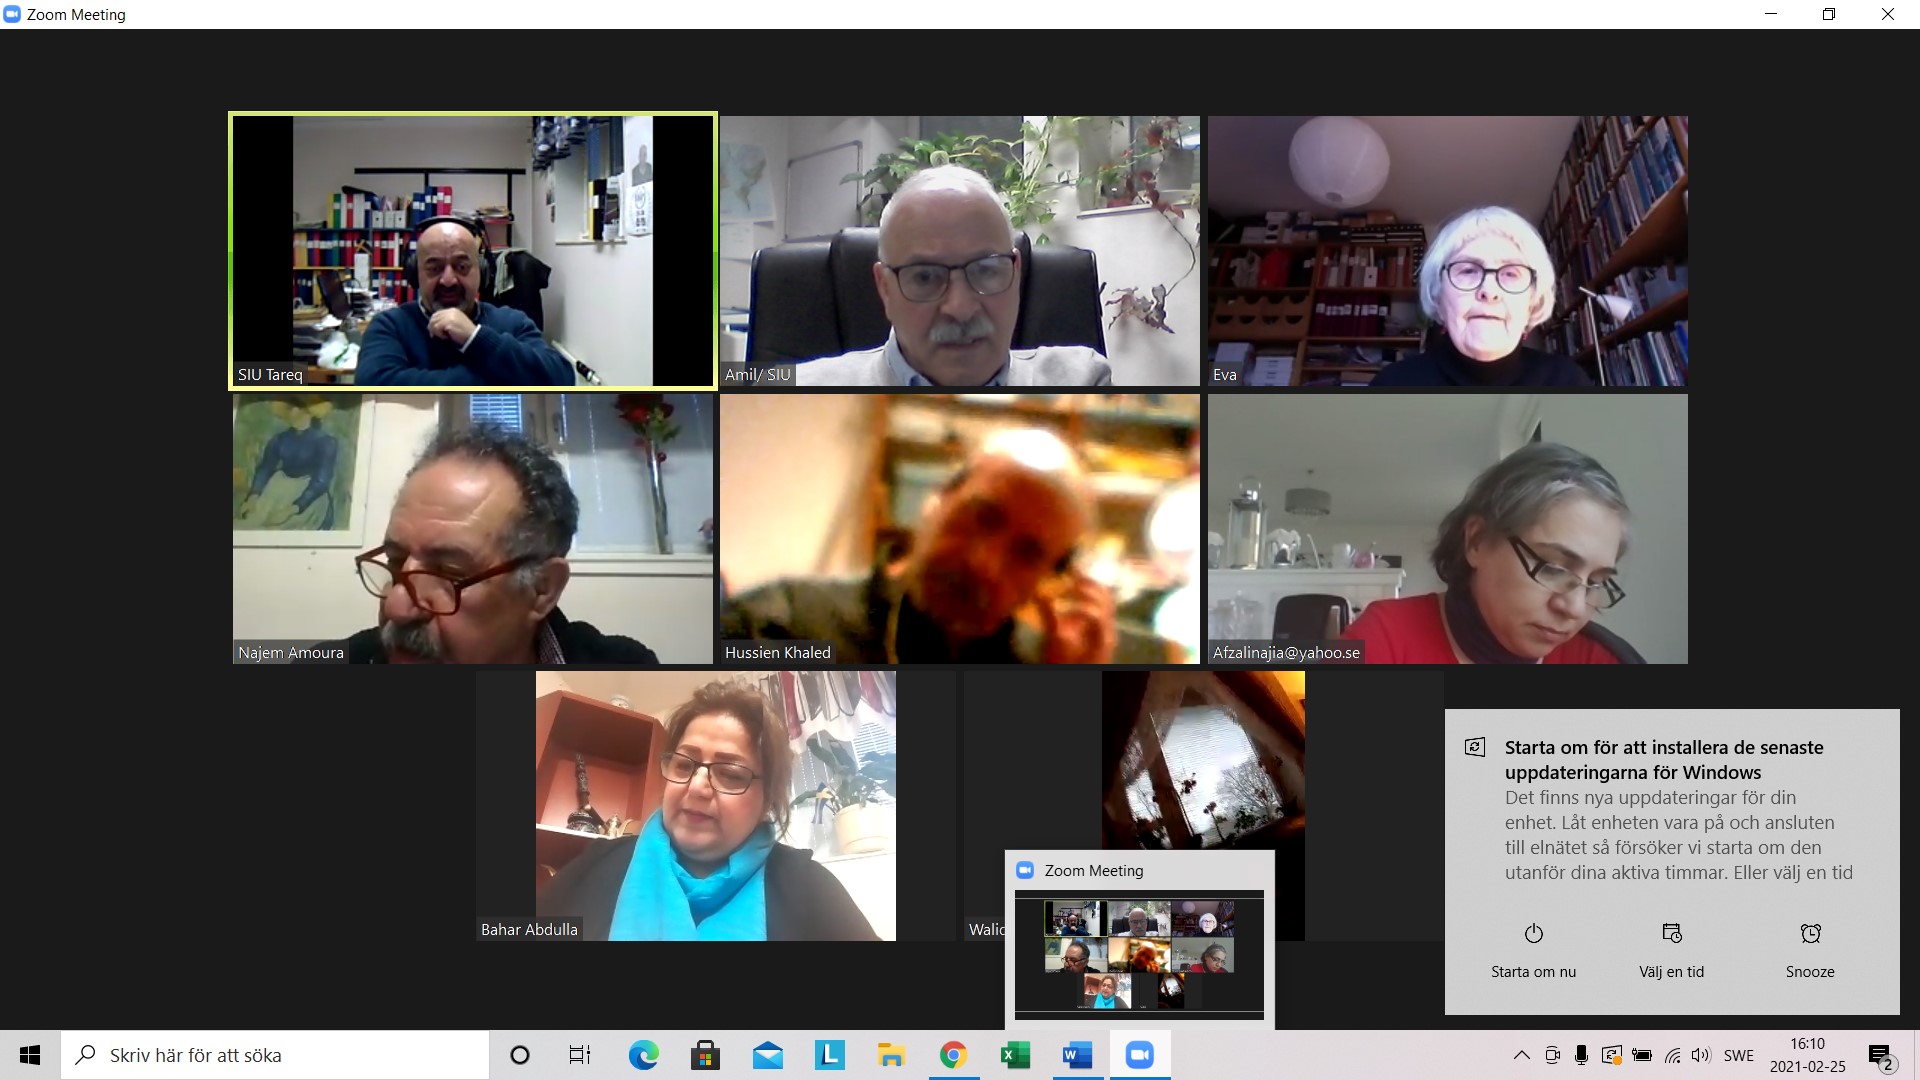1920x1080 pixels.
Task: Switch to Word on the taskbar
Action: tap(1077, 1055)
